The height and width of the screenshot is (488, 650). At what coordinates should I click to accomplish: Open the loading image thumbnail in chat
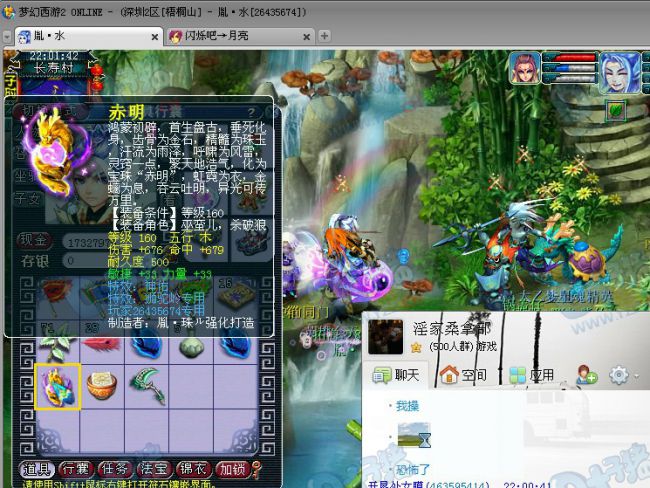click(x=414, y=435)
